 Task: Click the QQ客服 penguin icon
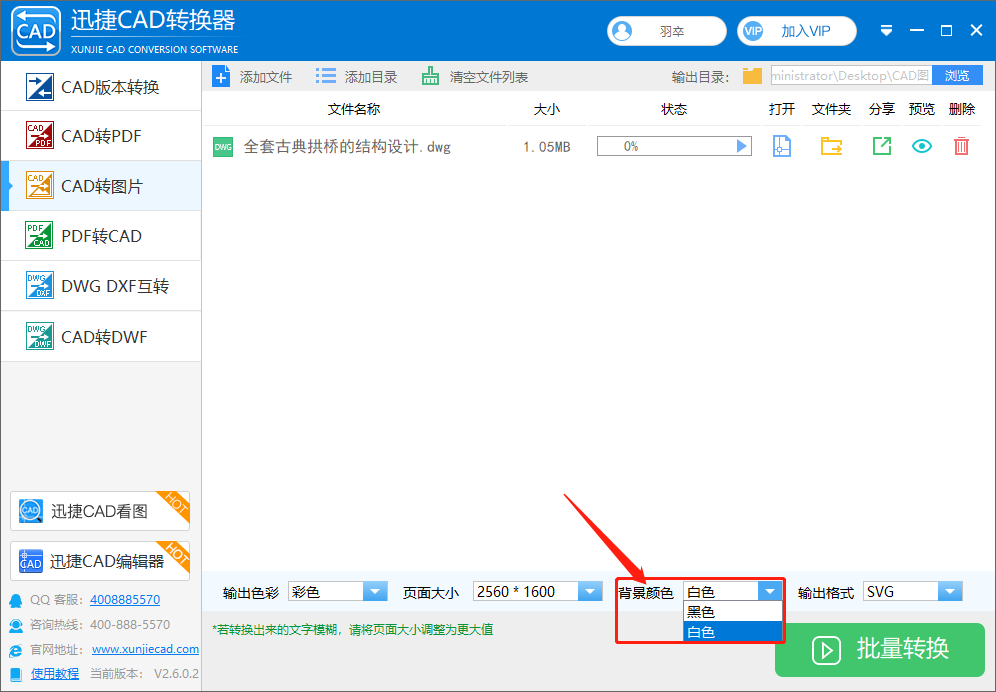[x=16, y=600]
